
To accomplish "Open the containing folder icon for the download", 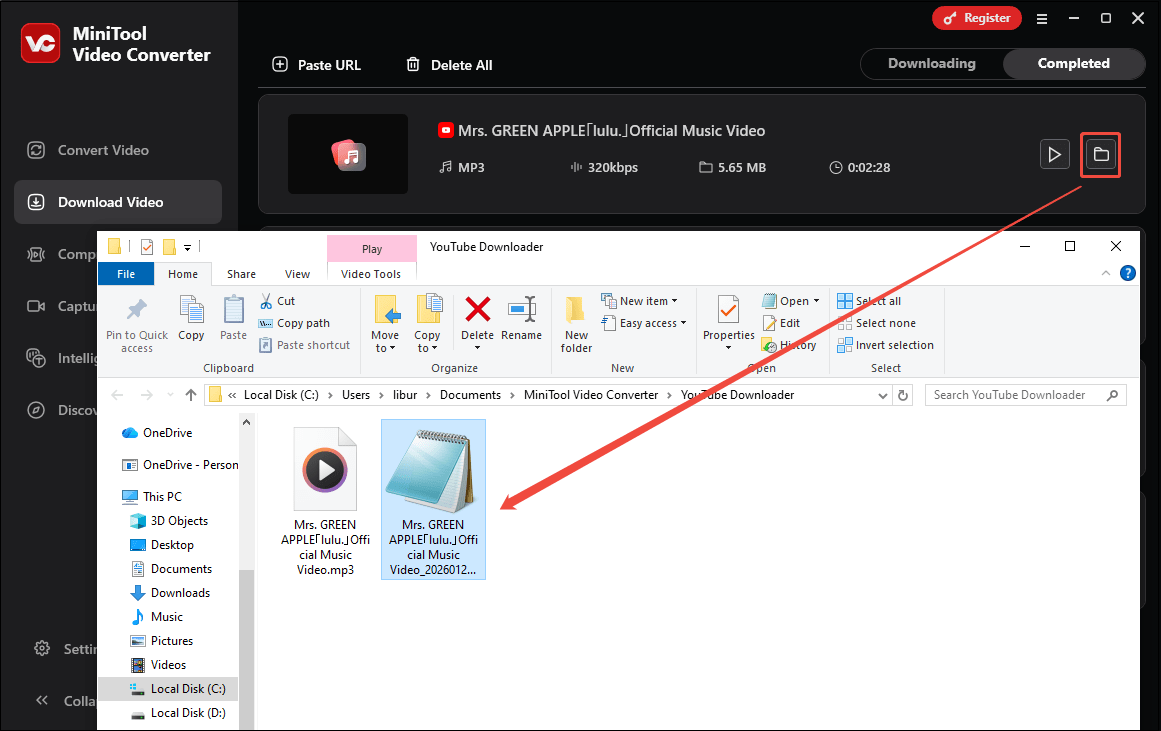I will click(1100, 154).
